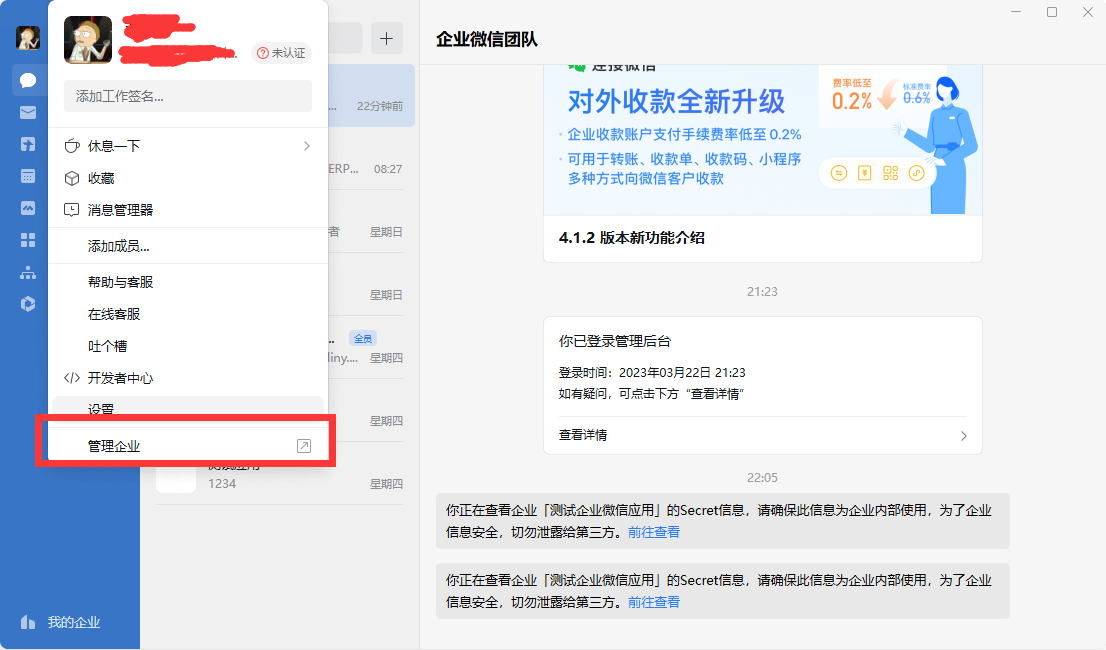Click the large profile avatar in popup
Viewport: 1106px width, 650px height.
(88, 40)
